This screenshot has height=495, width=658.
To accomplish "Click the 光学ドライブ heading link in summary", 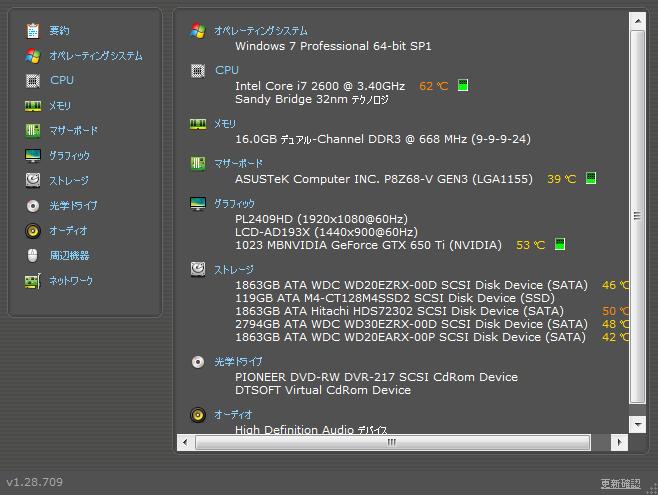I will 238,362.
